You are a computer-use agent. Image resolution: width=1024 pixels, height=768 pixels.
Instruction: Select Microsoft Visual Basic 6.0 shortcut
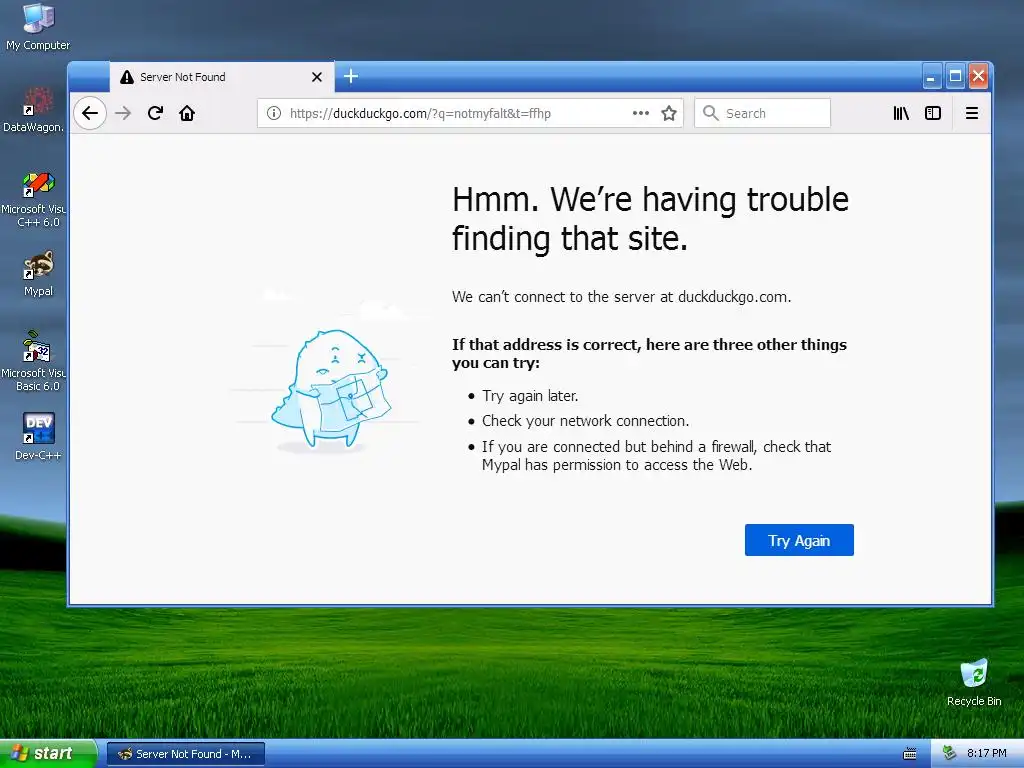coord(35,361)
